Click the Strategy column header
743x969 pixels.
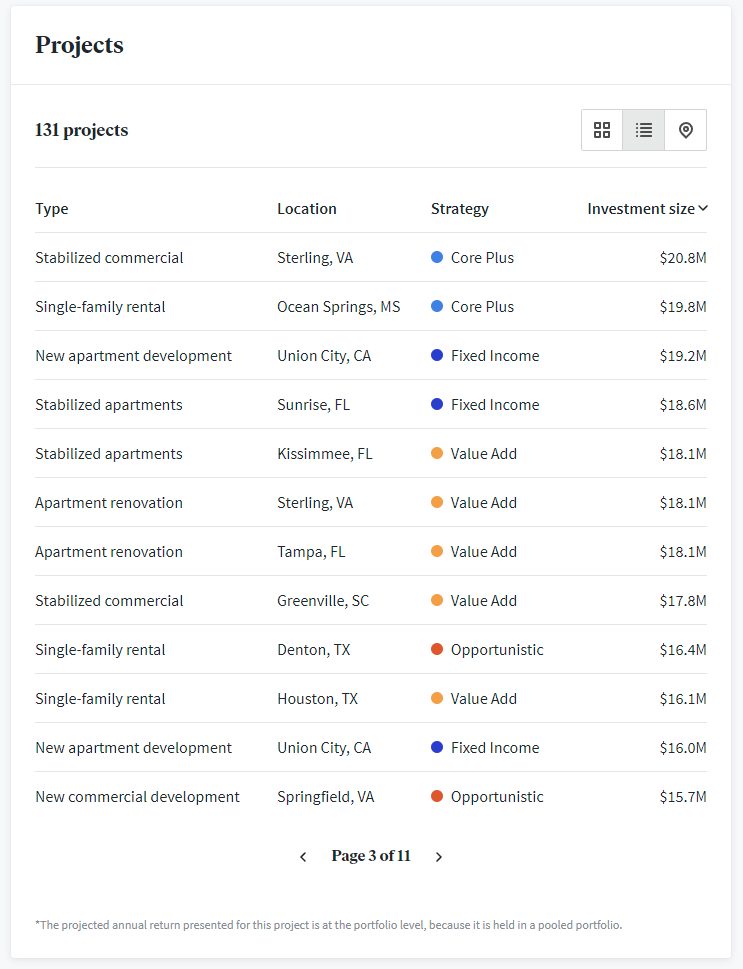459,208
